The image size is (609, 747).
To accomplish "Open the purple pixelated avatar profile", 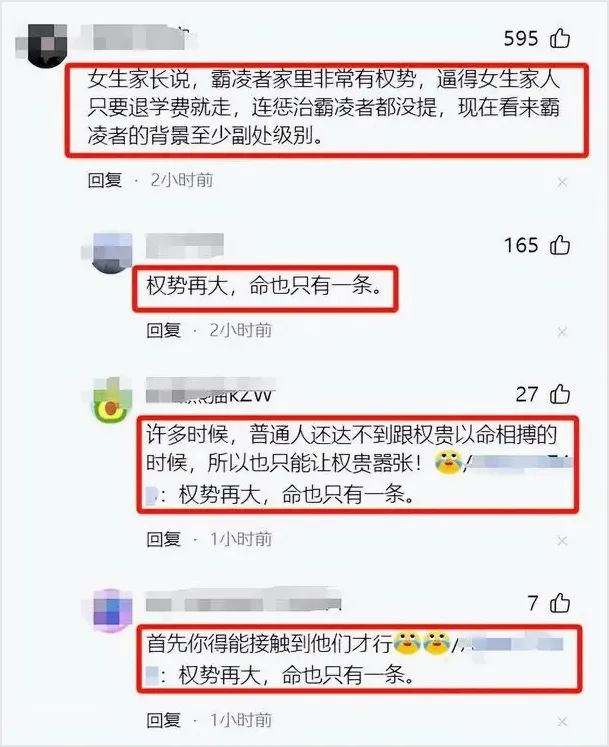I will click(x=111, y=610).
